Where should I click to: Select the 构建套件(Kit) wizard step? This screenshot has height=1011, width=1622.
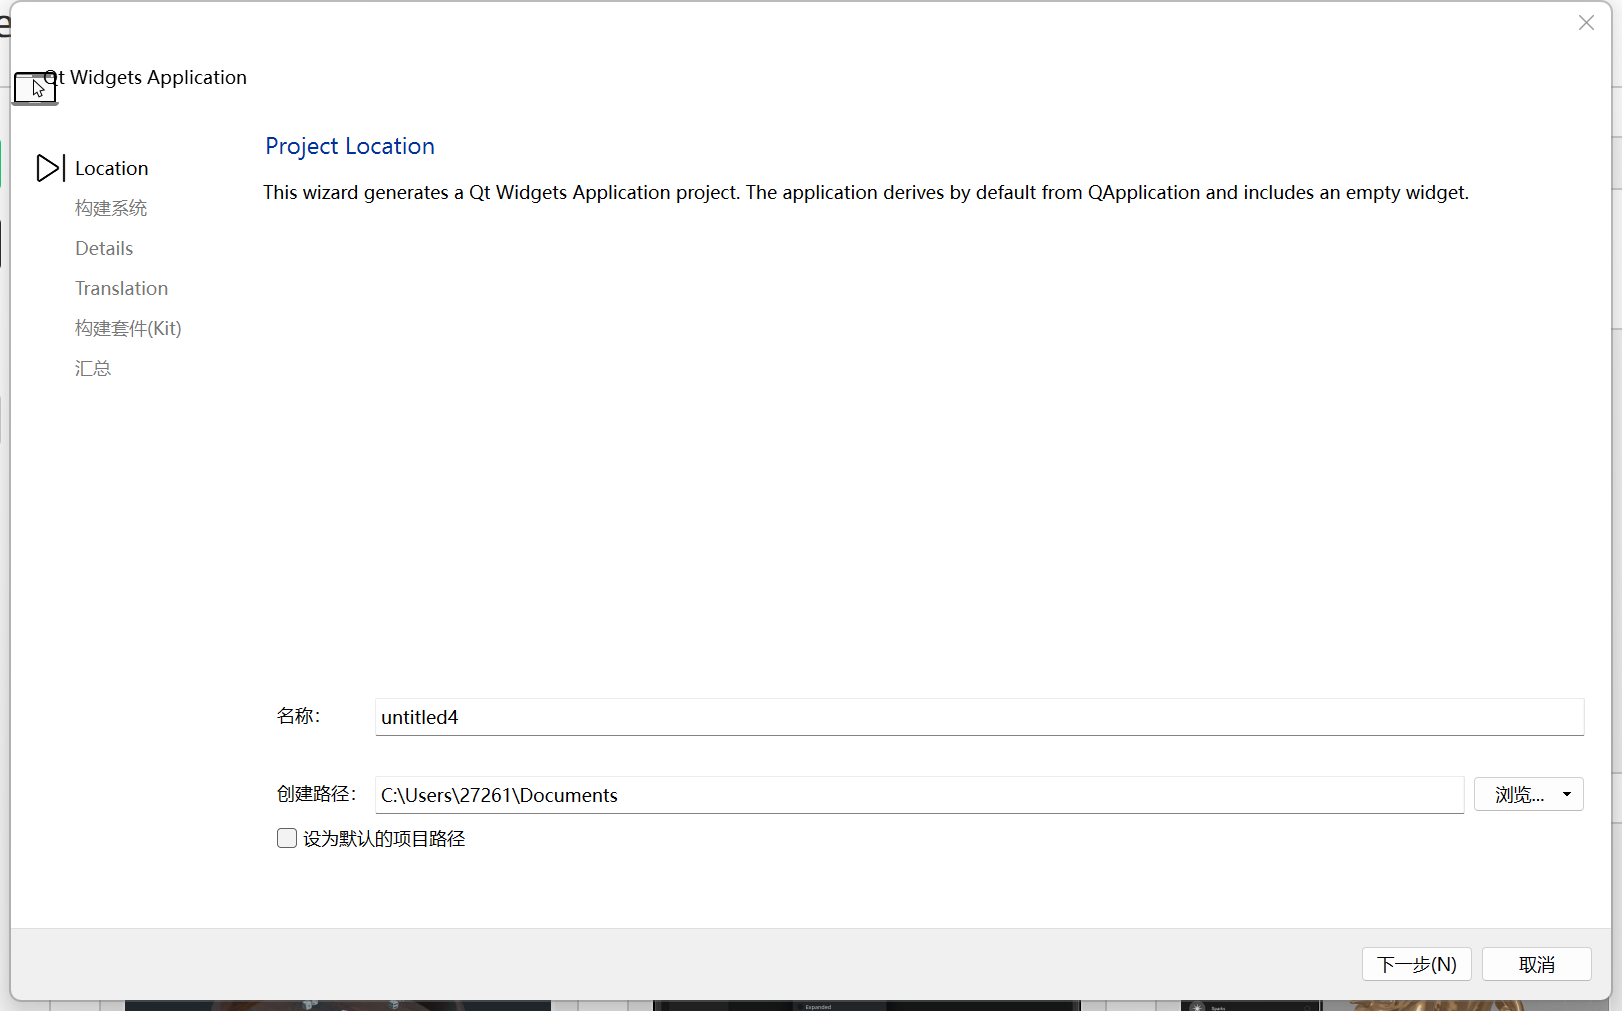[x=128, y=328]
